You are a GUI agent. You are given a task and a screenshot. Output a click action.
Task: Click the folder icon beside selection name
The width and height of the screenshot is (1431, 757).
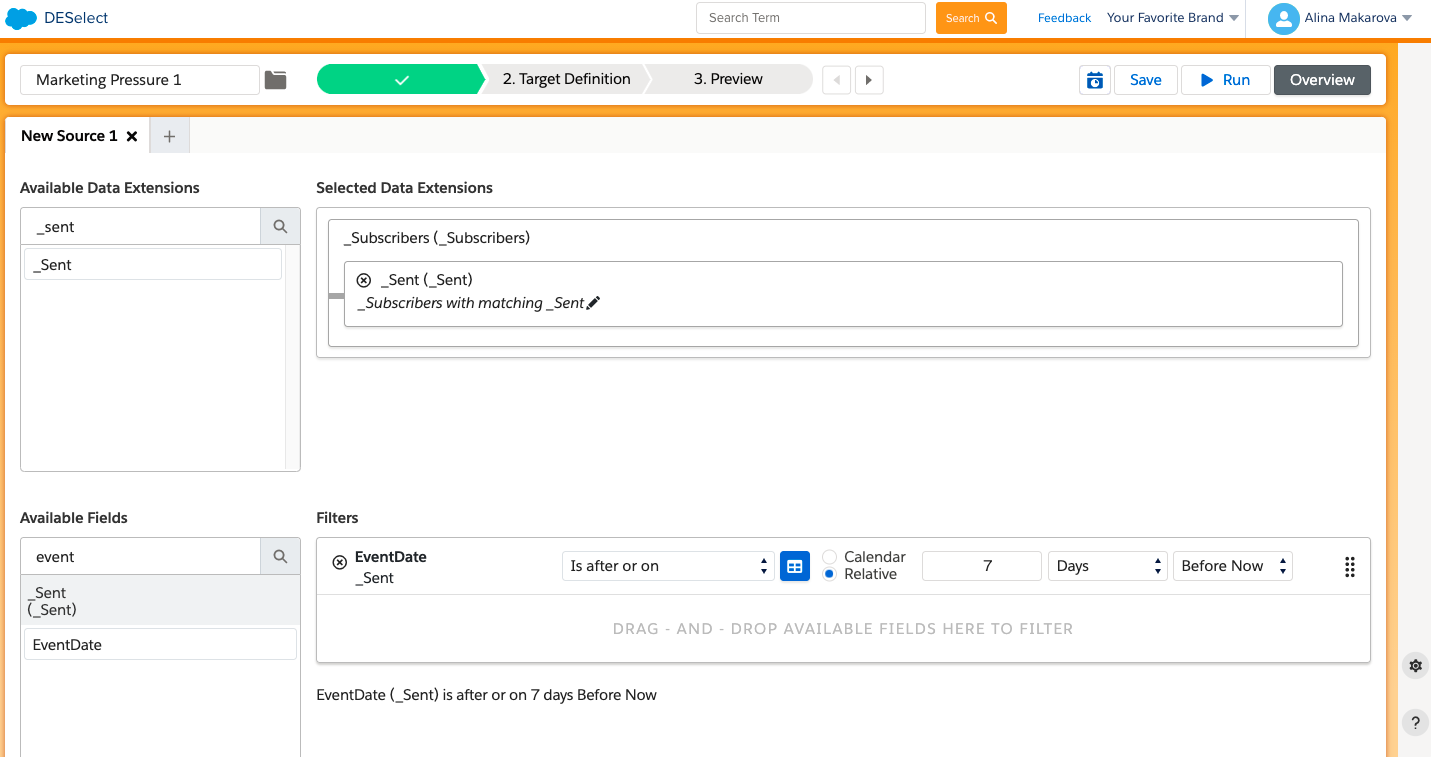point(275,80)
